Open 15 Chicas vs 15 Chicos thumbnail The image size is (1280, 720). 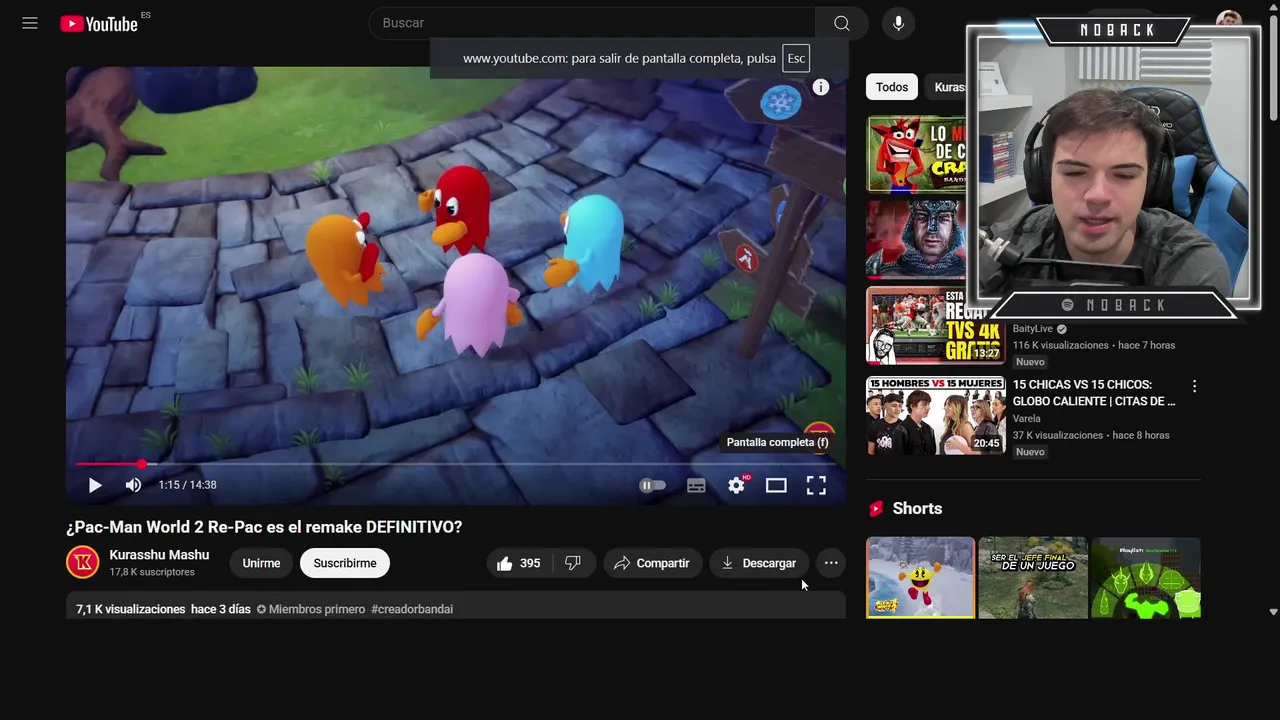(936, 415)
